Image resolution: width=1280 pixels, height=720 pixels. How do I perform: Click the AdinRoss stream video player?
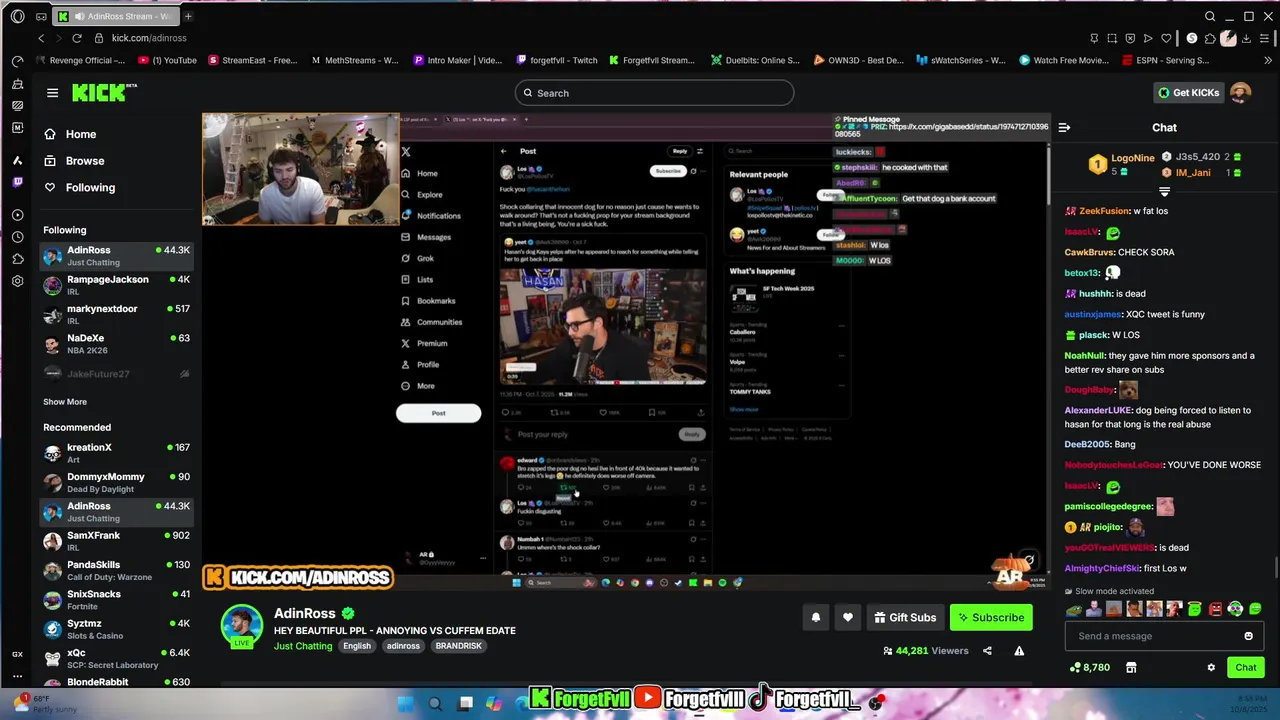click(x=626, y=351)
